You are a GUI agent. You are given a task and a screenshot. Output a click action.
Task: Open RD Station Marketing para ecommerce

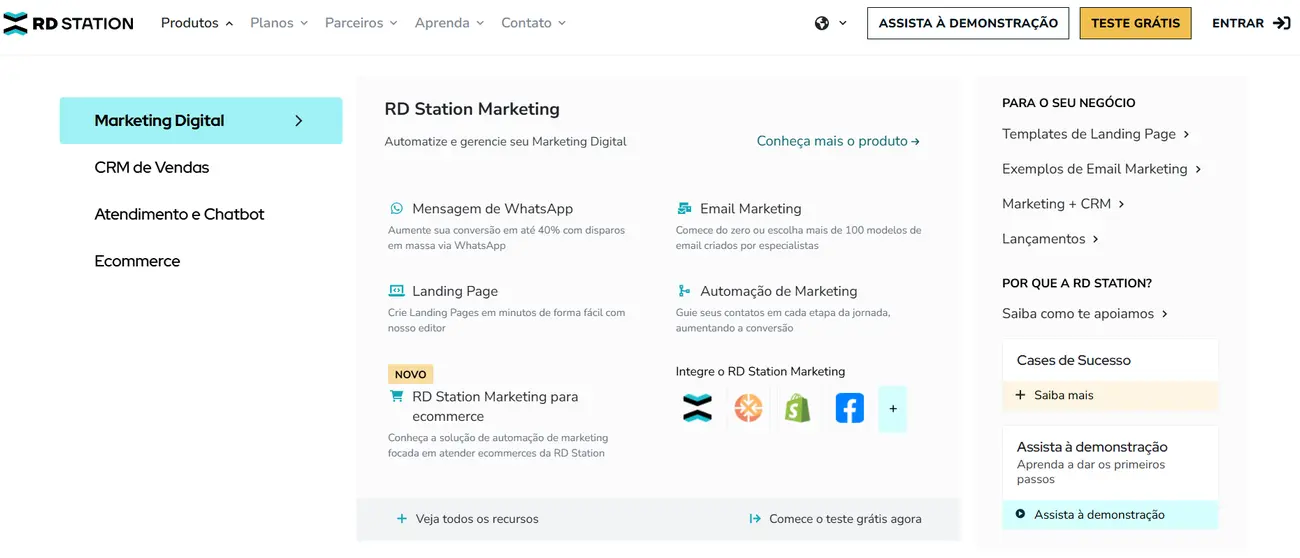tap(495, 406)
